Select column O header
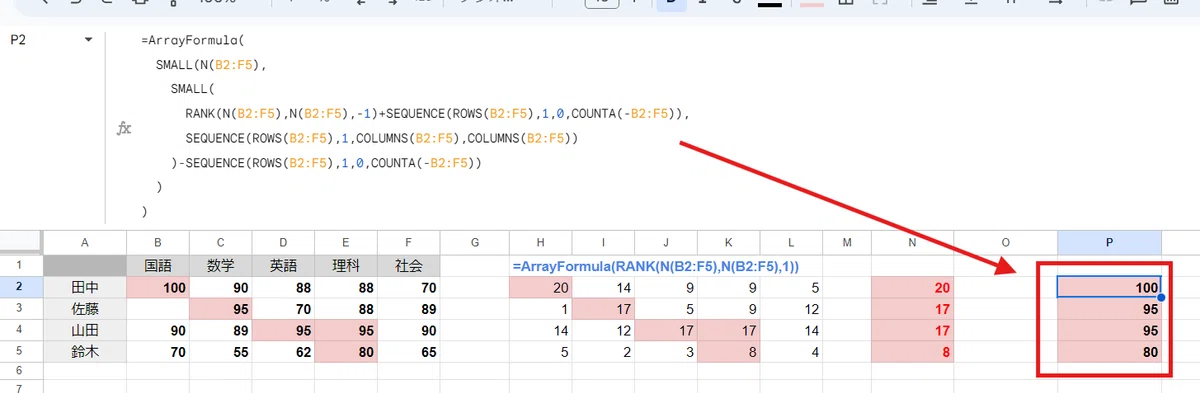This screenshot has width=1200, height=393. (x=1005, y=243)
